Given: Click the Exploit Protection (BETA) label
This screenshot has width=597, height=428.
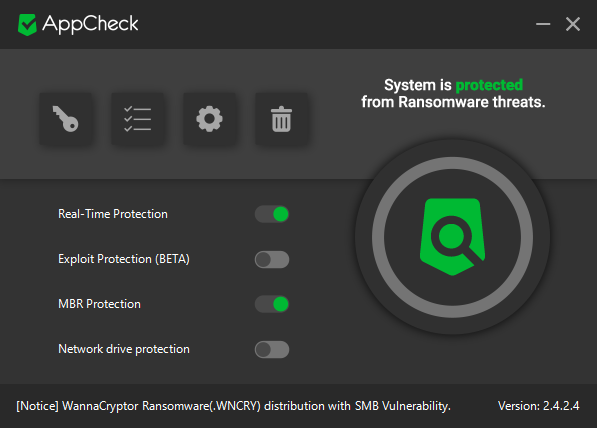Looking at the screenshot, I should [124, 259].
